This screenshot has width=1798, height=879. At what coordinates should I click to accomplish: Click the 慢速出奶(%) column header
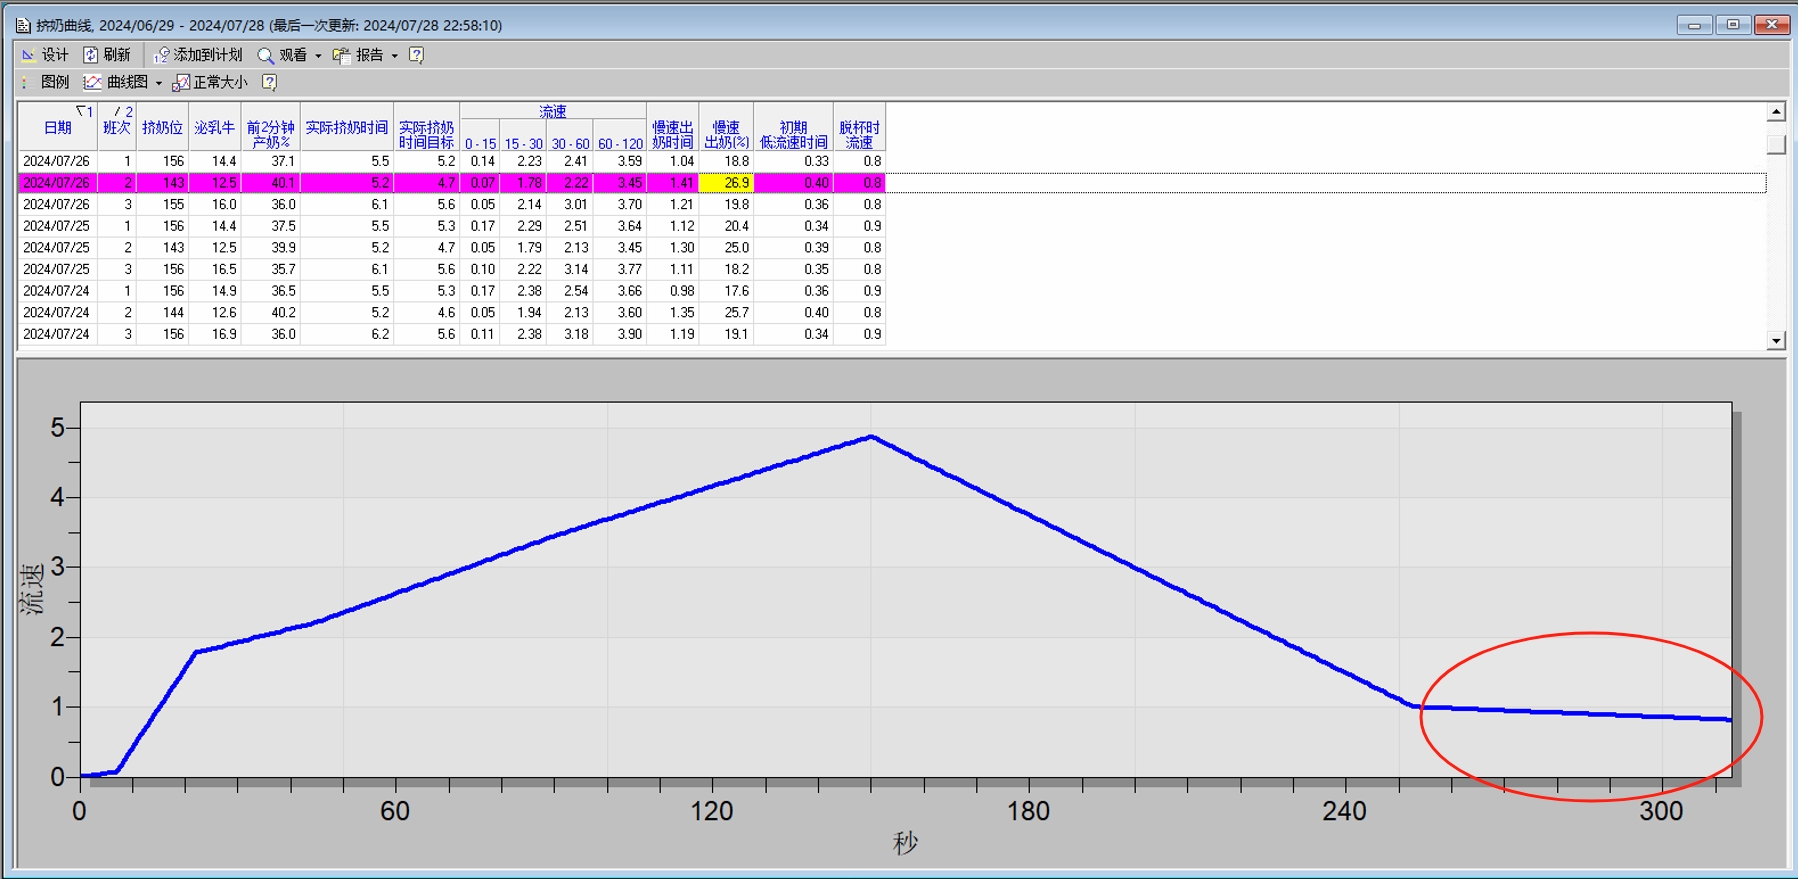[726, 134]
